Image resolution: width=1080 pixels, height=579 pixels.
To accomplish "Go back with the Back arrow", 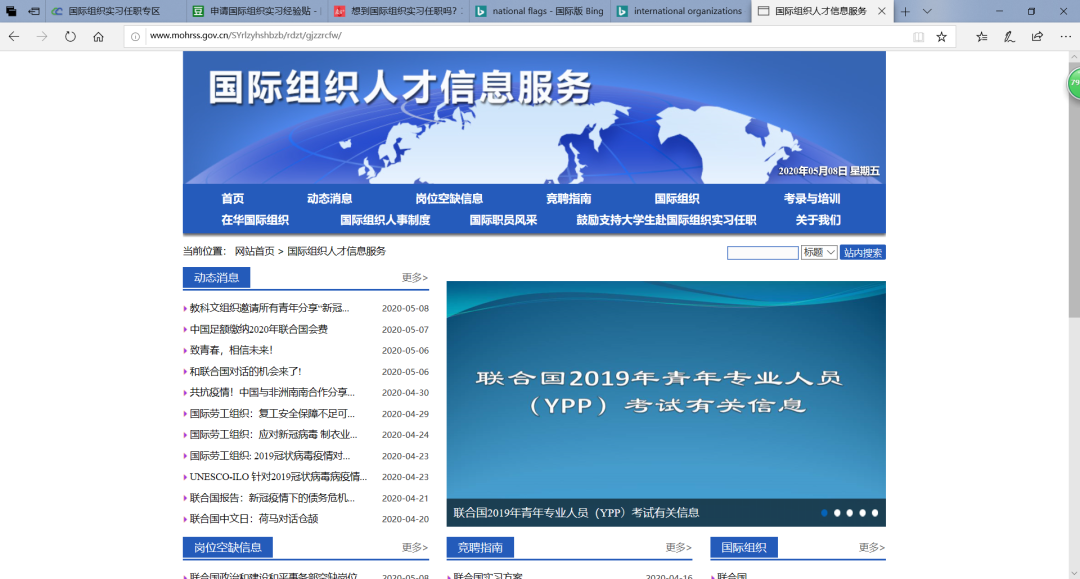I will [14, 36].
